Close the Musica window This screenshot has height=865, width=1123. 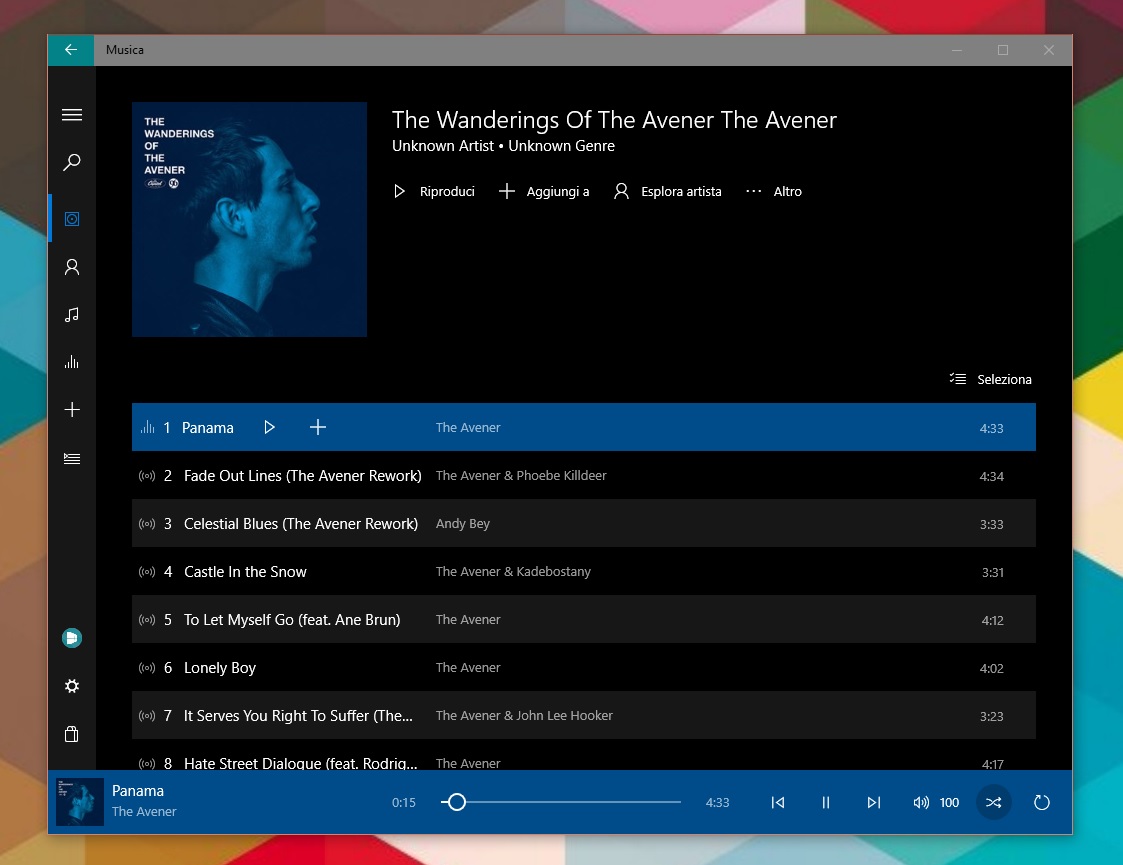1049,50
